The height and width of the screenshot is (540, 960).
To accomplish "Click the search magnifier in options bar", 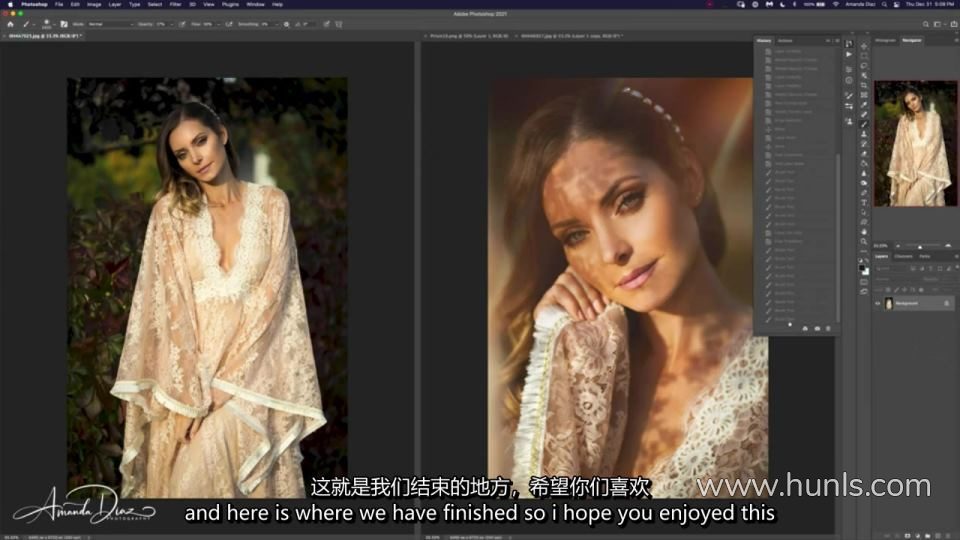I will (x=926, y=24).
